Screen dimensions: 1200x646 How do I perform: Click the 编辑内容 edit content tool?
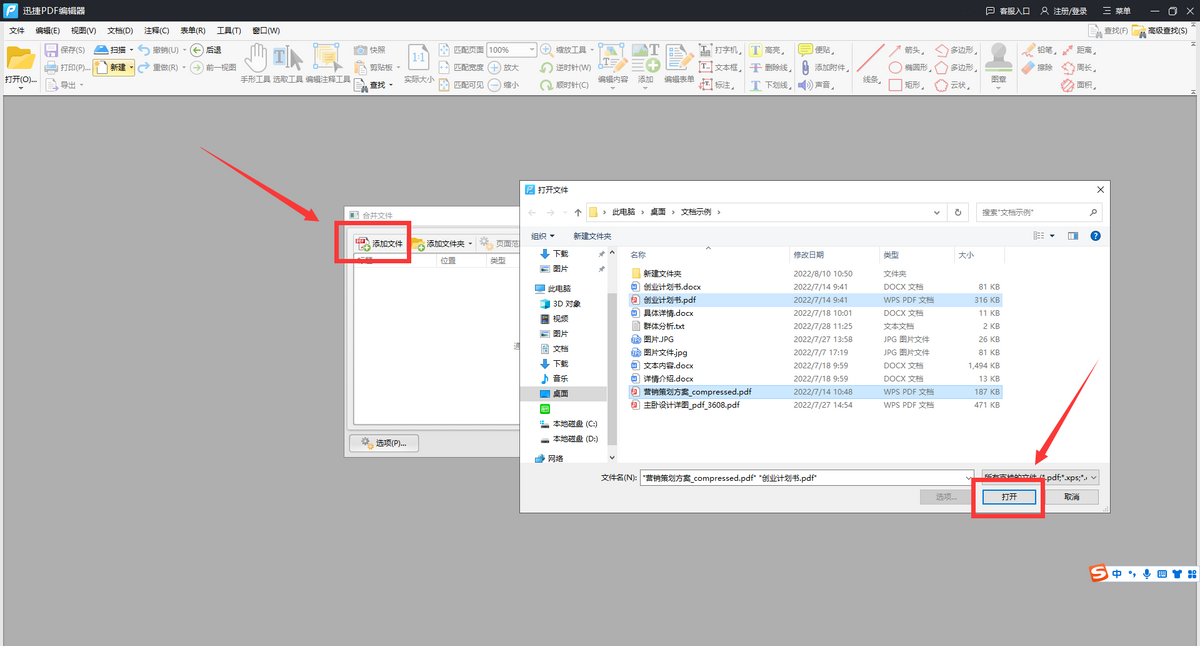(x=612, y=64)
